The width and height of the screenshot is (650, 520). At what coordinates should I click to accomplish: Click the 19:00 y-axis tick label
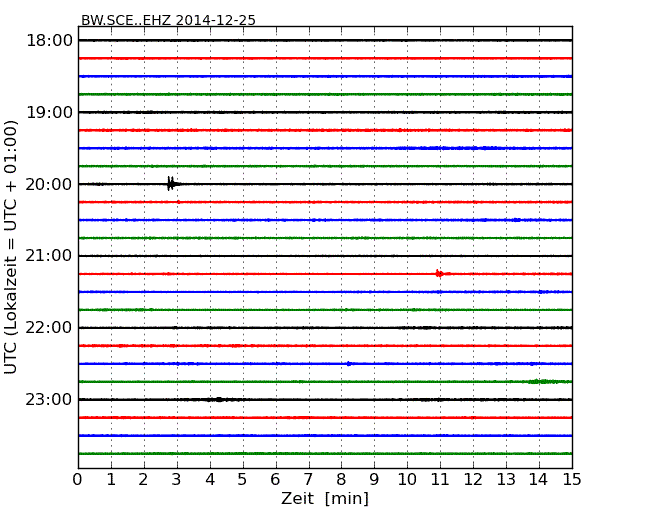(48, 112)
